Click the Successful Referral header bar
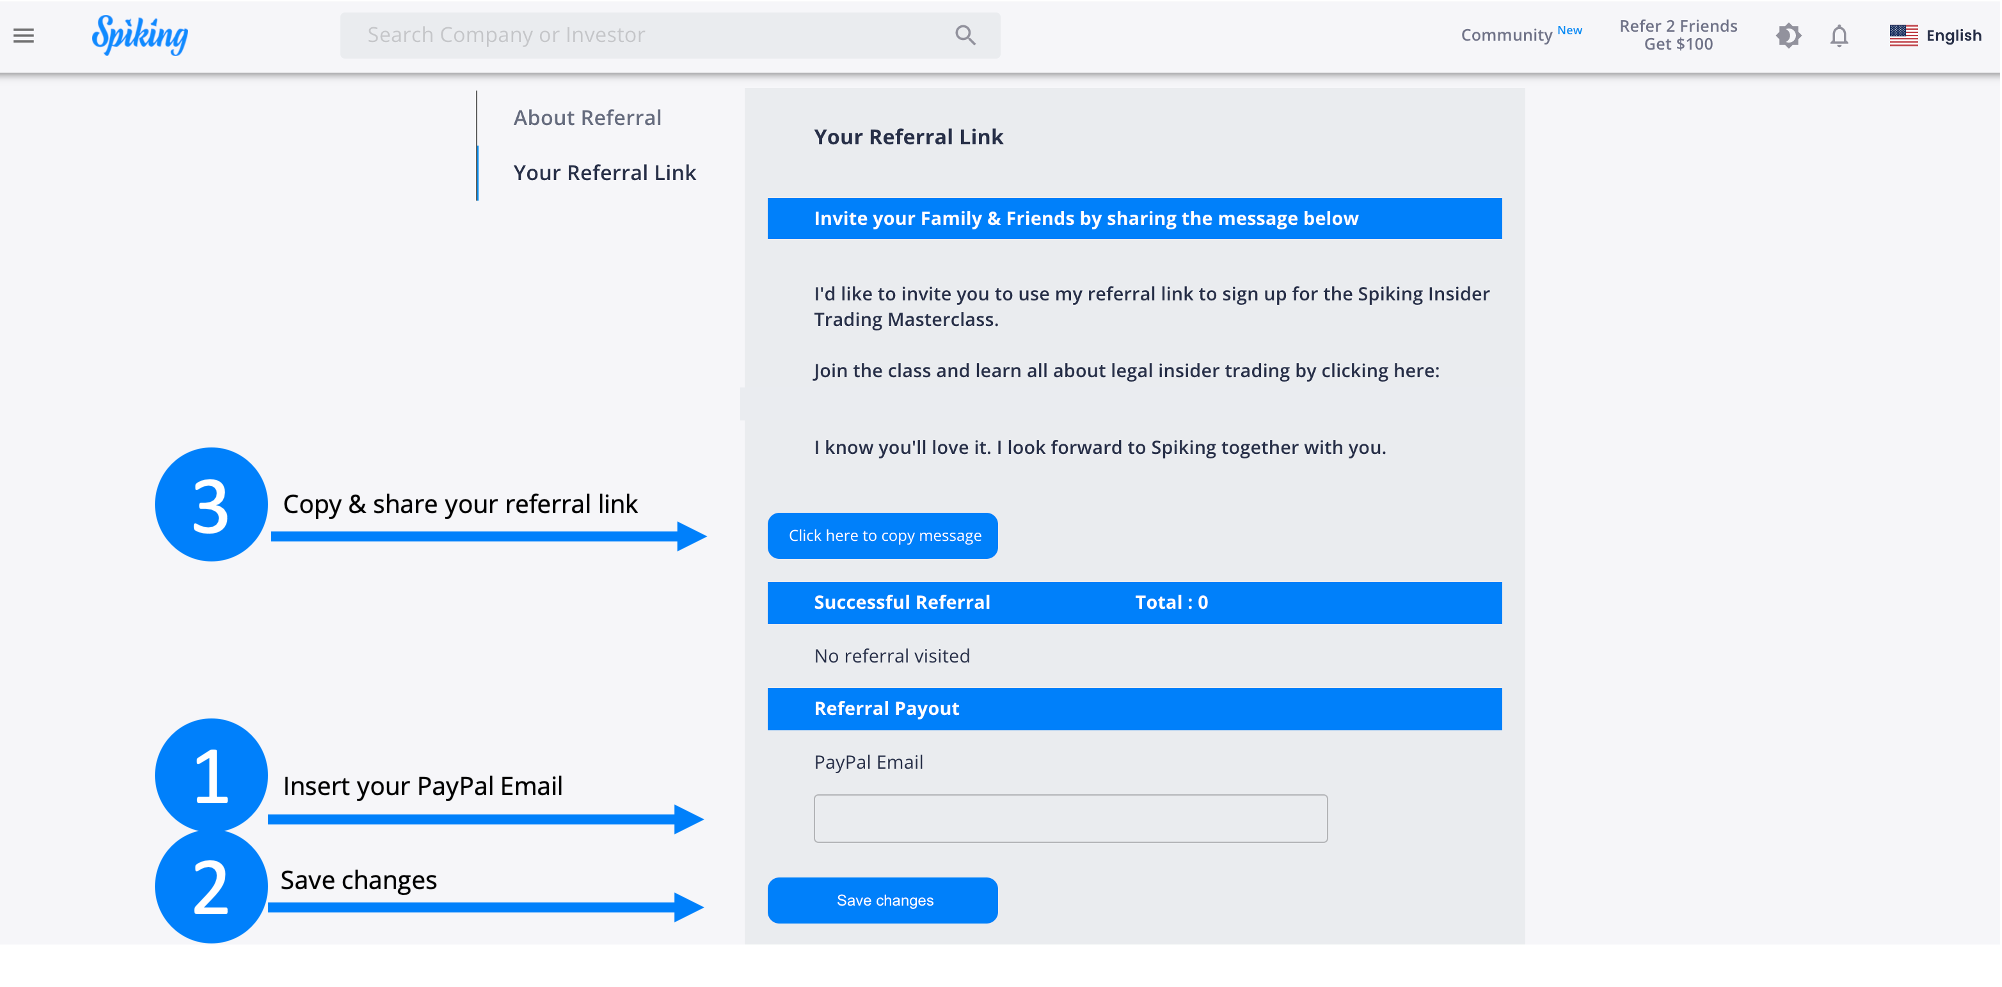The image size is (2002, 987). tap(1134, 603)
